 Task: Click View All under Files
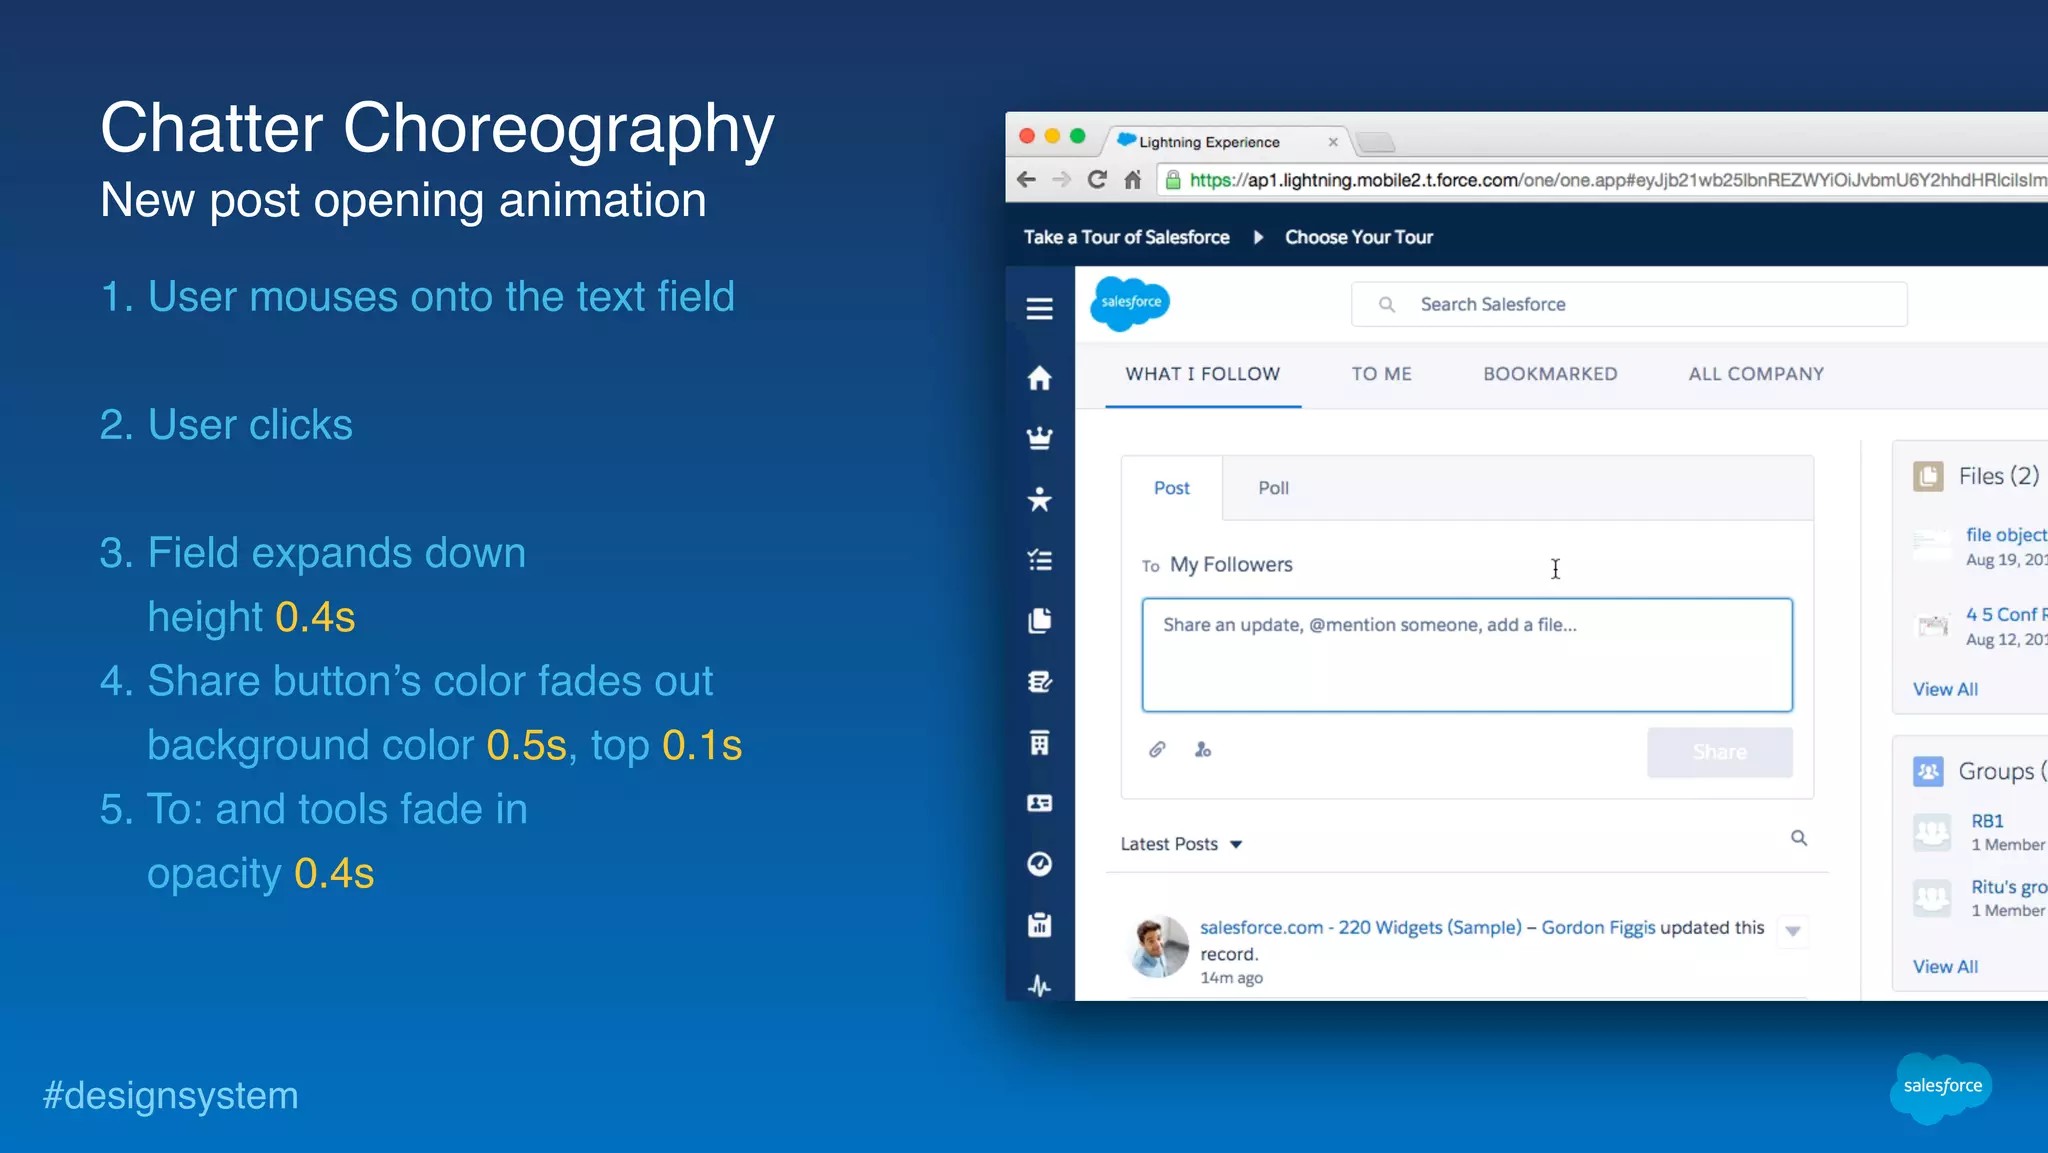pyautogui.click(x=1945, y=689)
